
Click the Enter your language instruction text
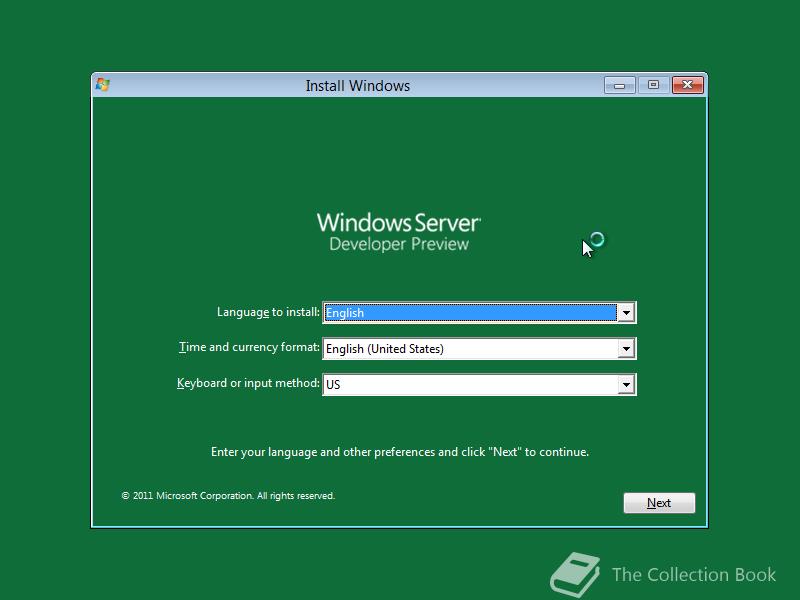(400, 452)
